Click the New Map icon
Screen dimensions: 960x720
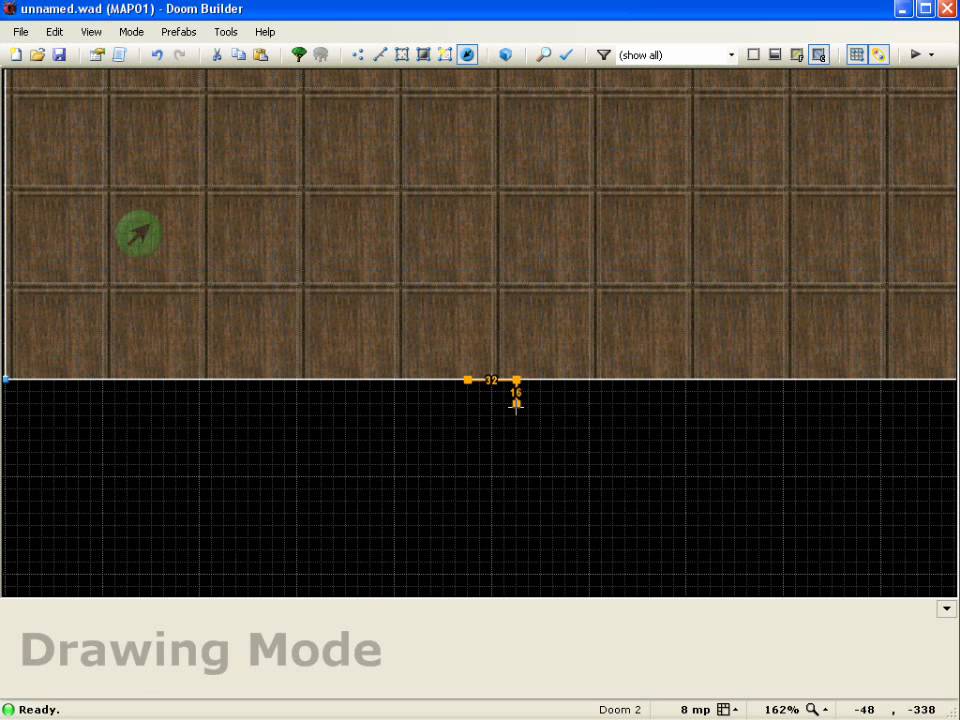pos(16,54)
